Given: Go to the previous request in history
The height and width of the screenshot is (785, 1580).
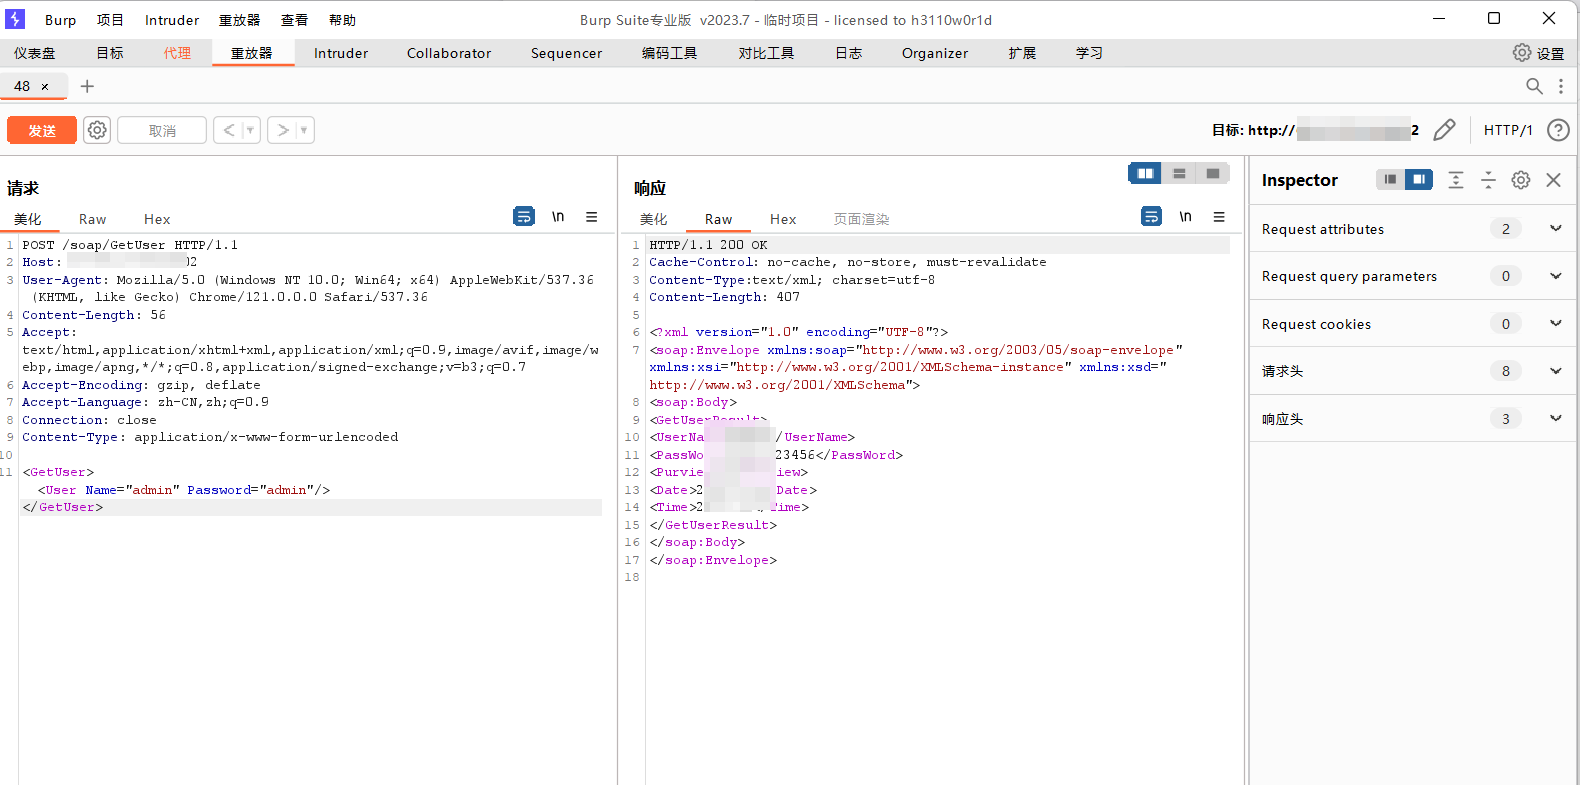Looking at the screenshot, I should [229, 130].
